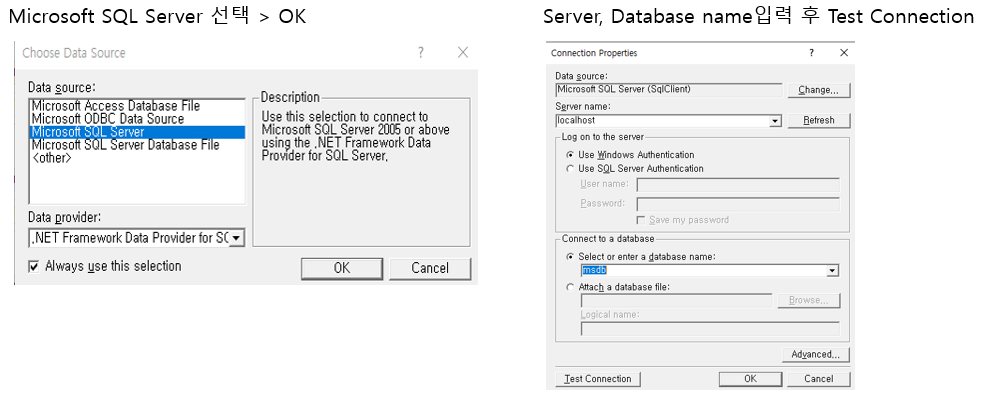Screen dimensions: 983x408
Task: Close the Connection Properties dialog
Action: click(844, 53)
